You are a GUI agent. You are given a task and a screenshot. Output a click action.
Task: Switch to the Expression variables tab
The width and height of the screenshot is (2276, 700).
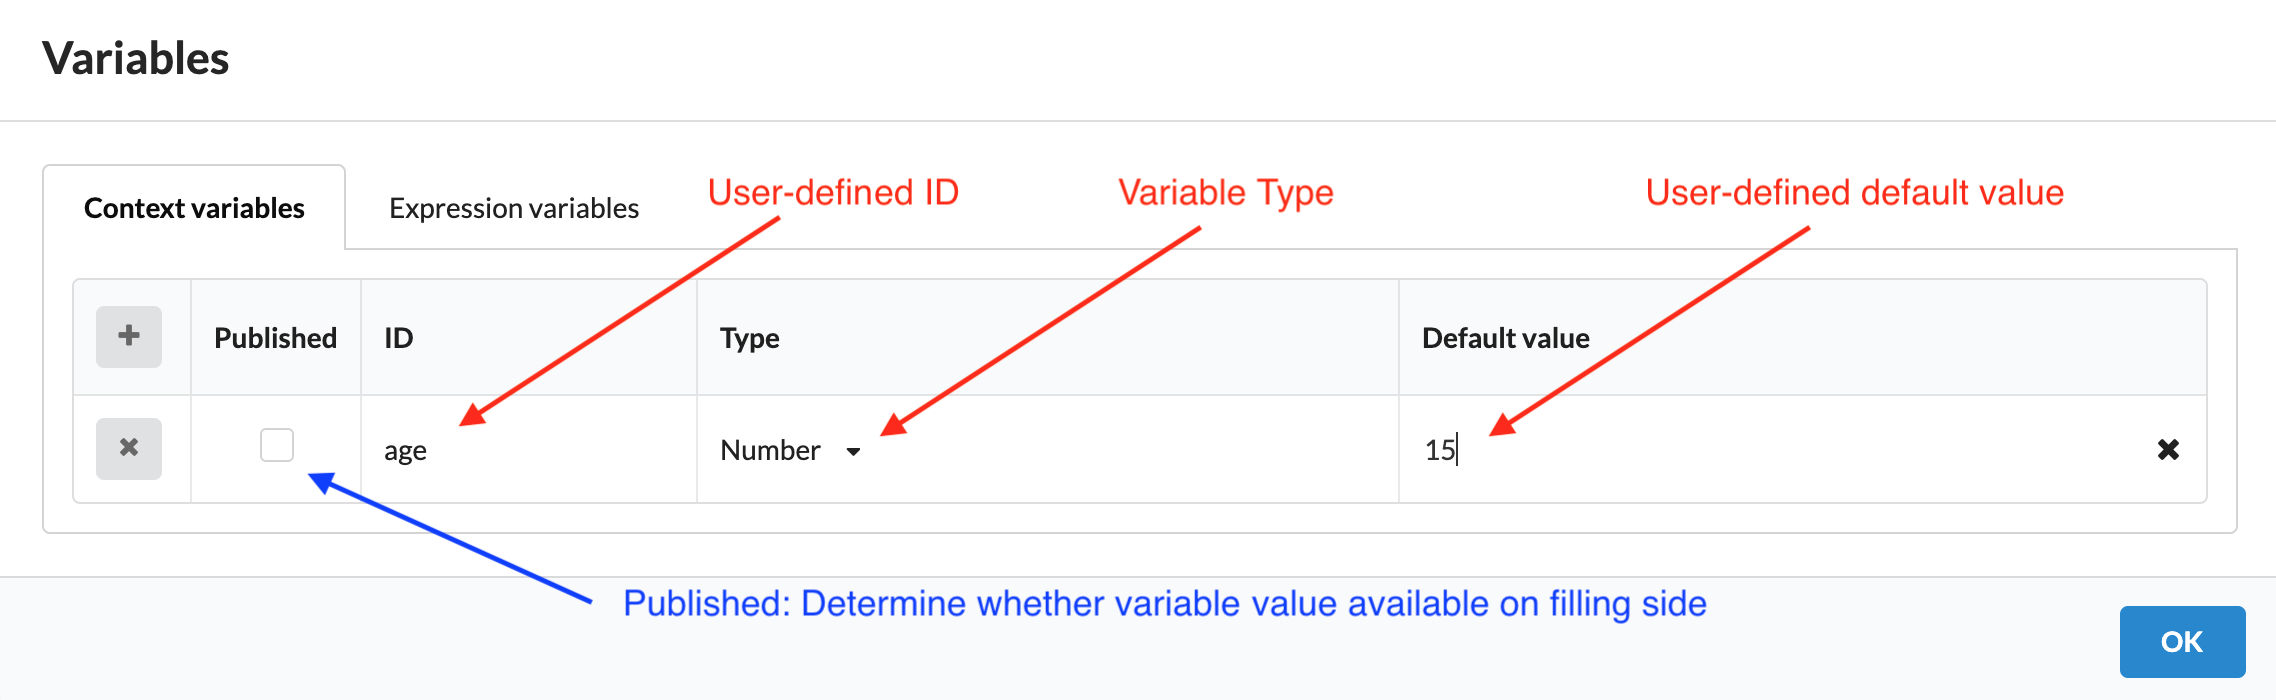[513, 208]
